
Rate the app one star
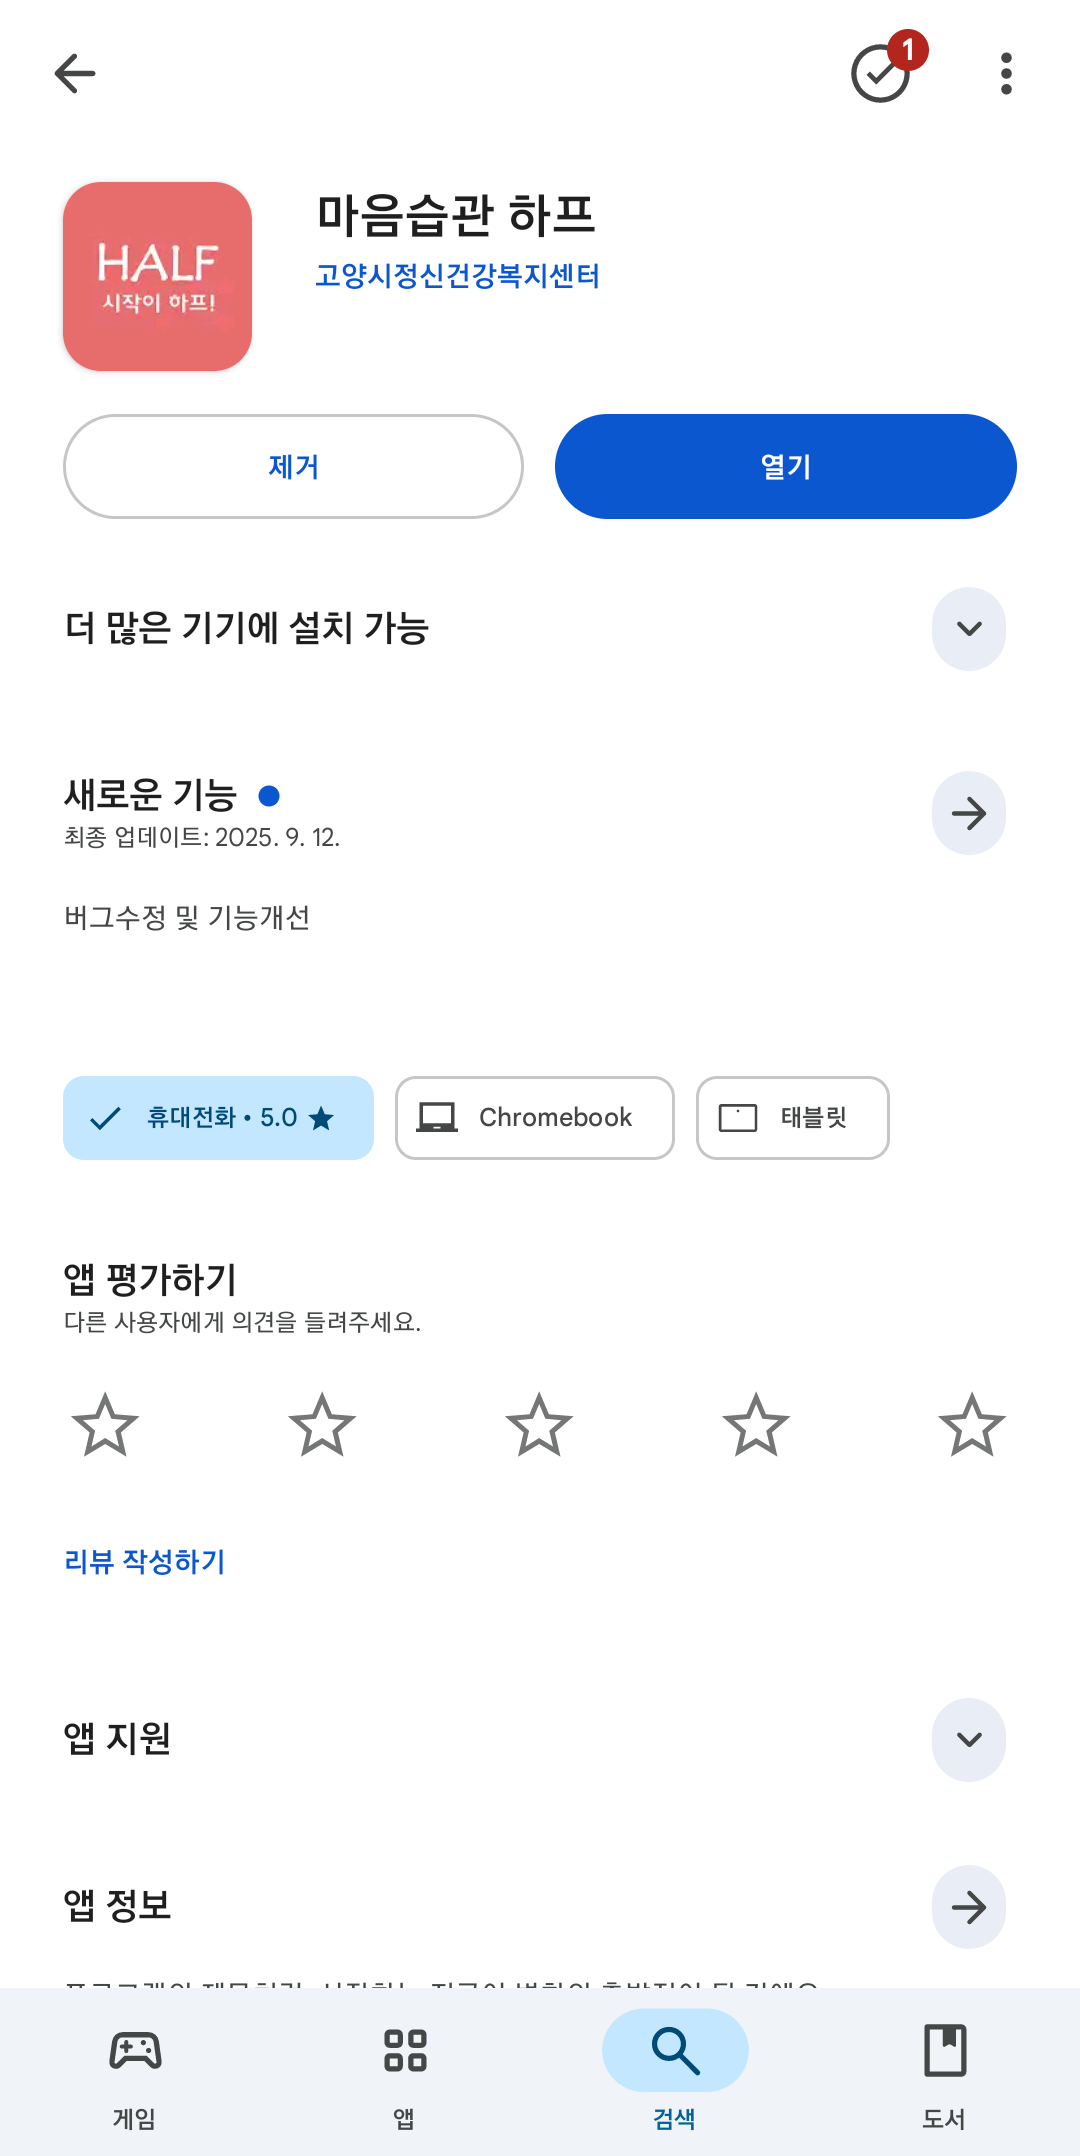point(105,1425)
